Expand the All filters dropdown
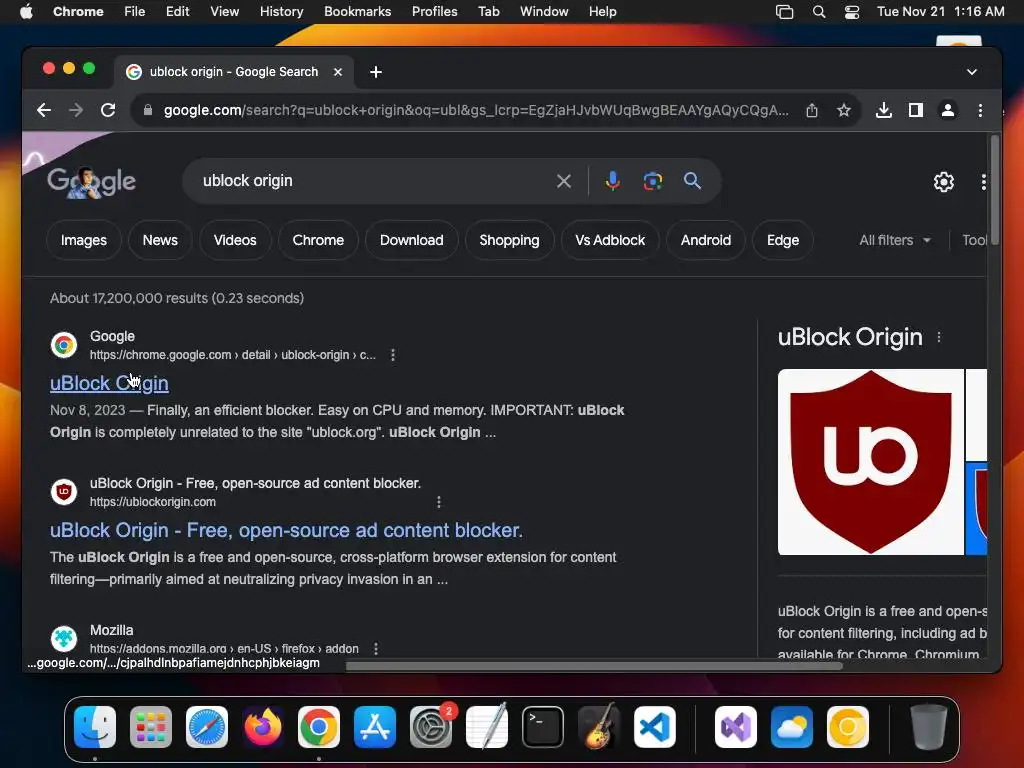 click(x=895, y=240)
